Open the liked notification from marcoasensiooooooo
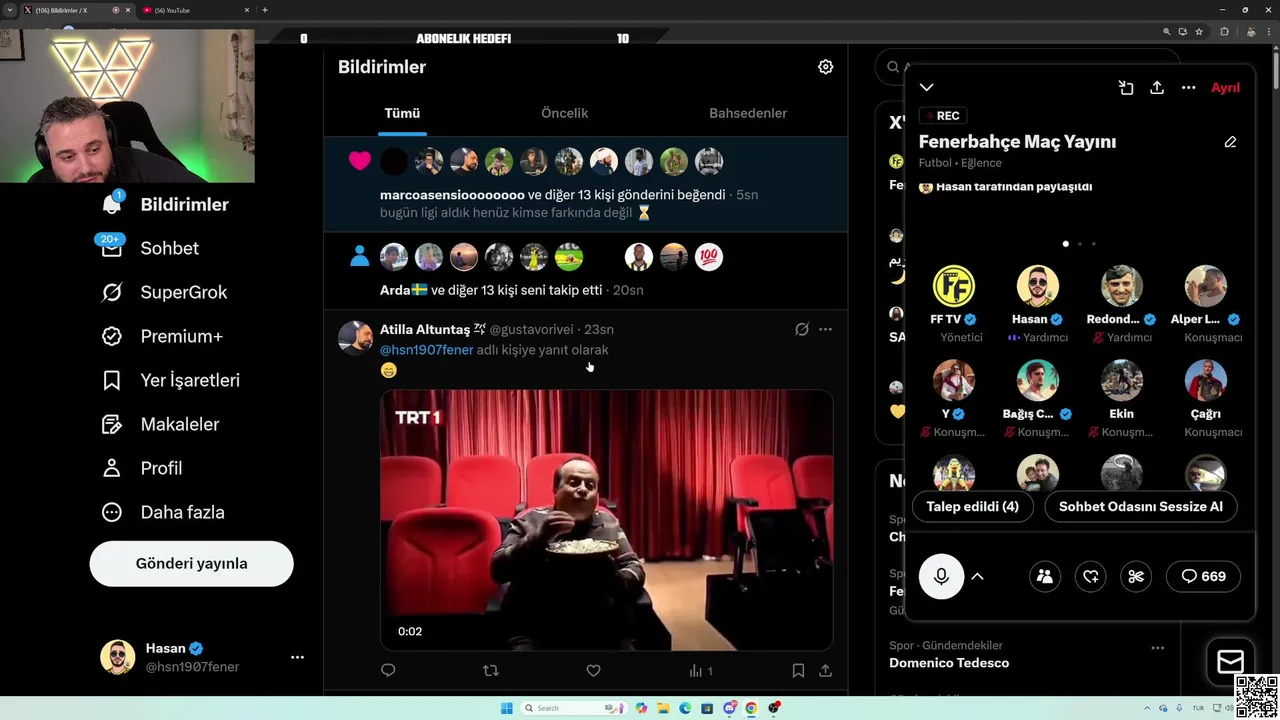 click(586, 185)
